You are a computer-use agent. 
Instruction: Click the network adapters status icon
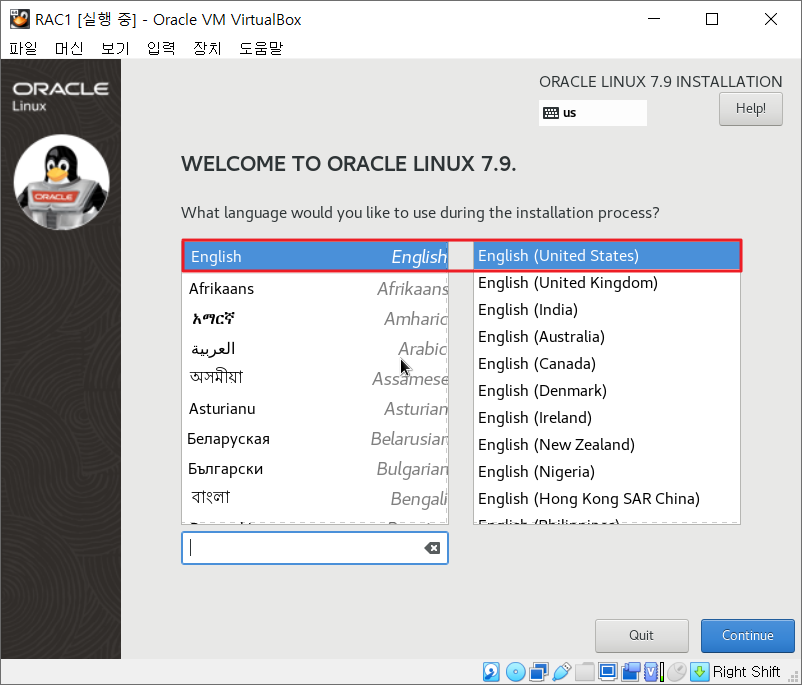(539, 672)
